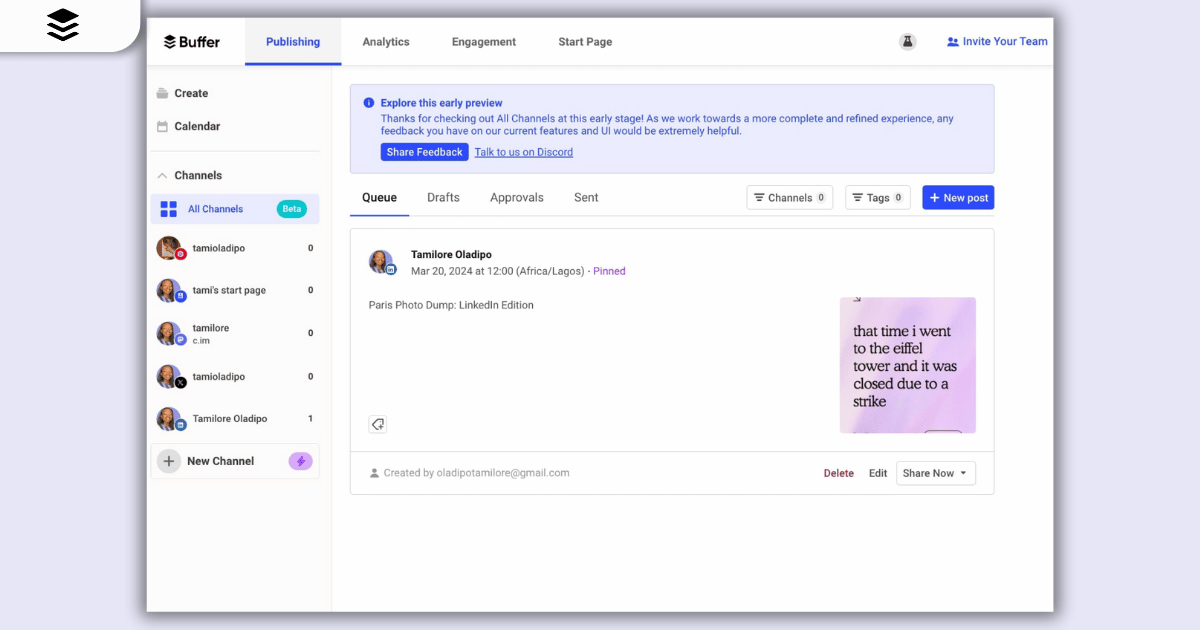Collapse the Channels section chevron
The image size is (1200, 630).
point(162,176)
